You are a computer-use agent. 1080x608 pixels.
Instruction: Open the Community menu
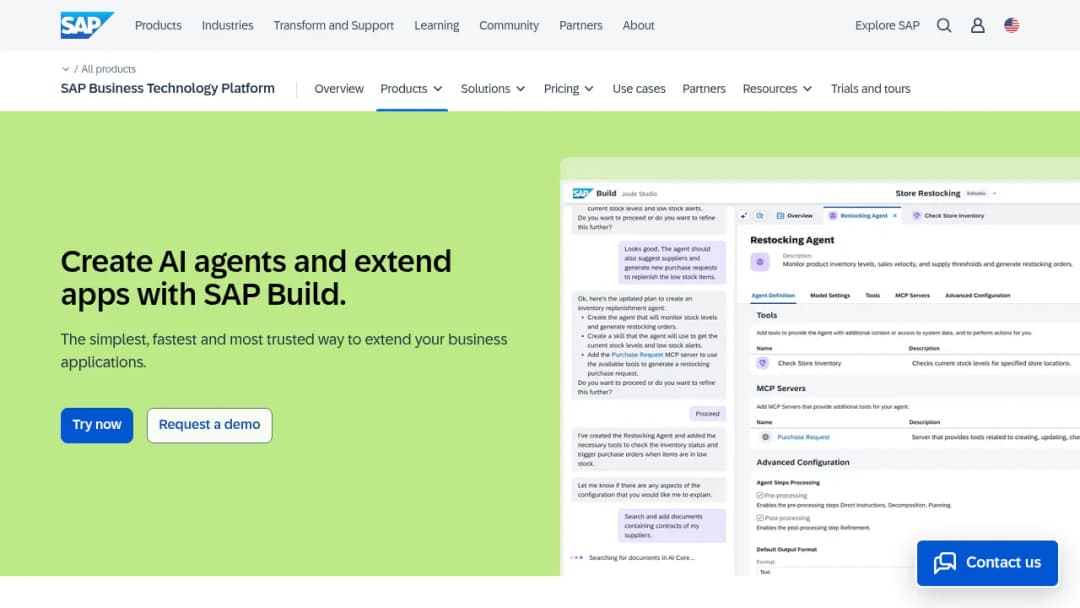[x=509, y=25]
